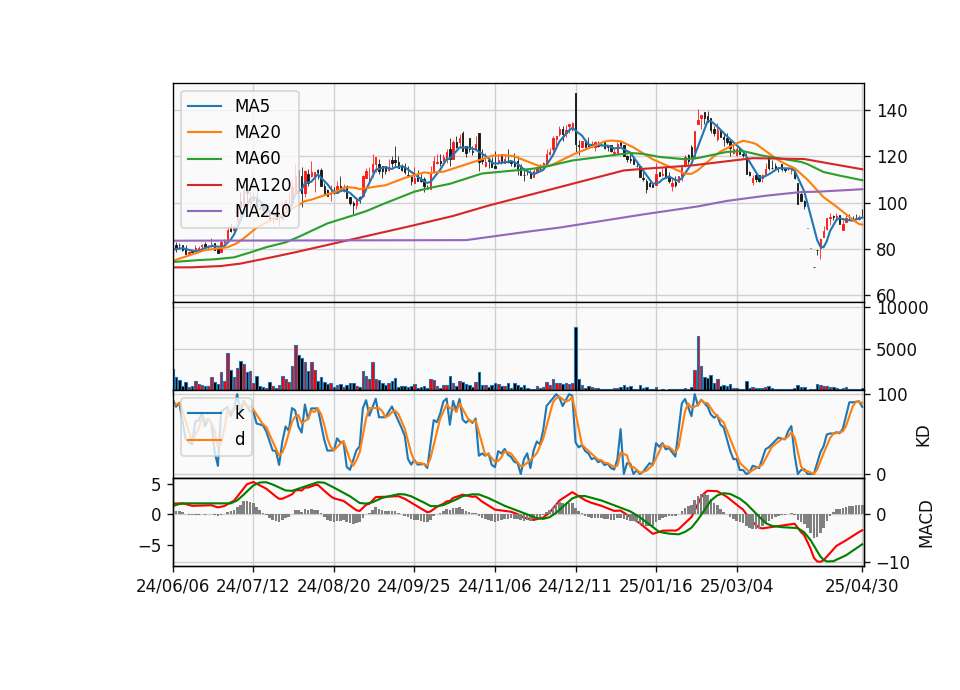Click the 24/12/11 date label
This screenshot has width=960, height=690.
[x=575, y=586]
